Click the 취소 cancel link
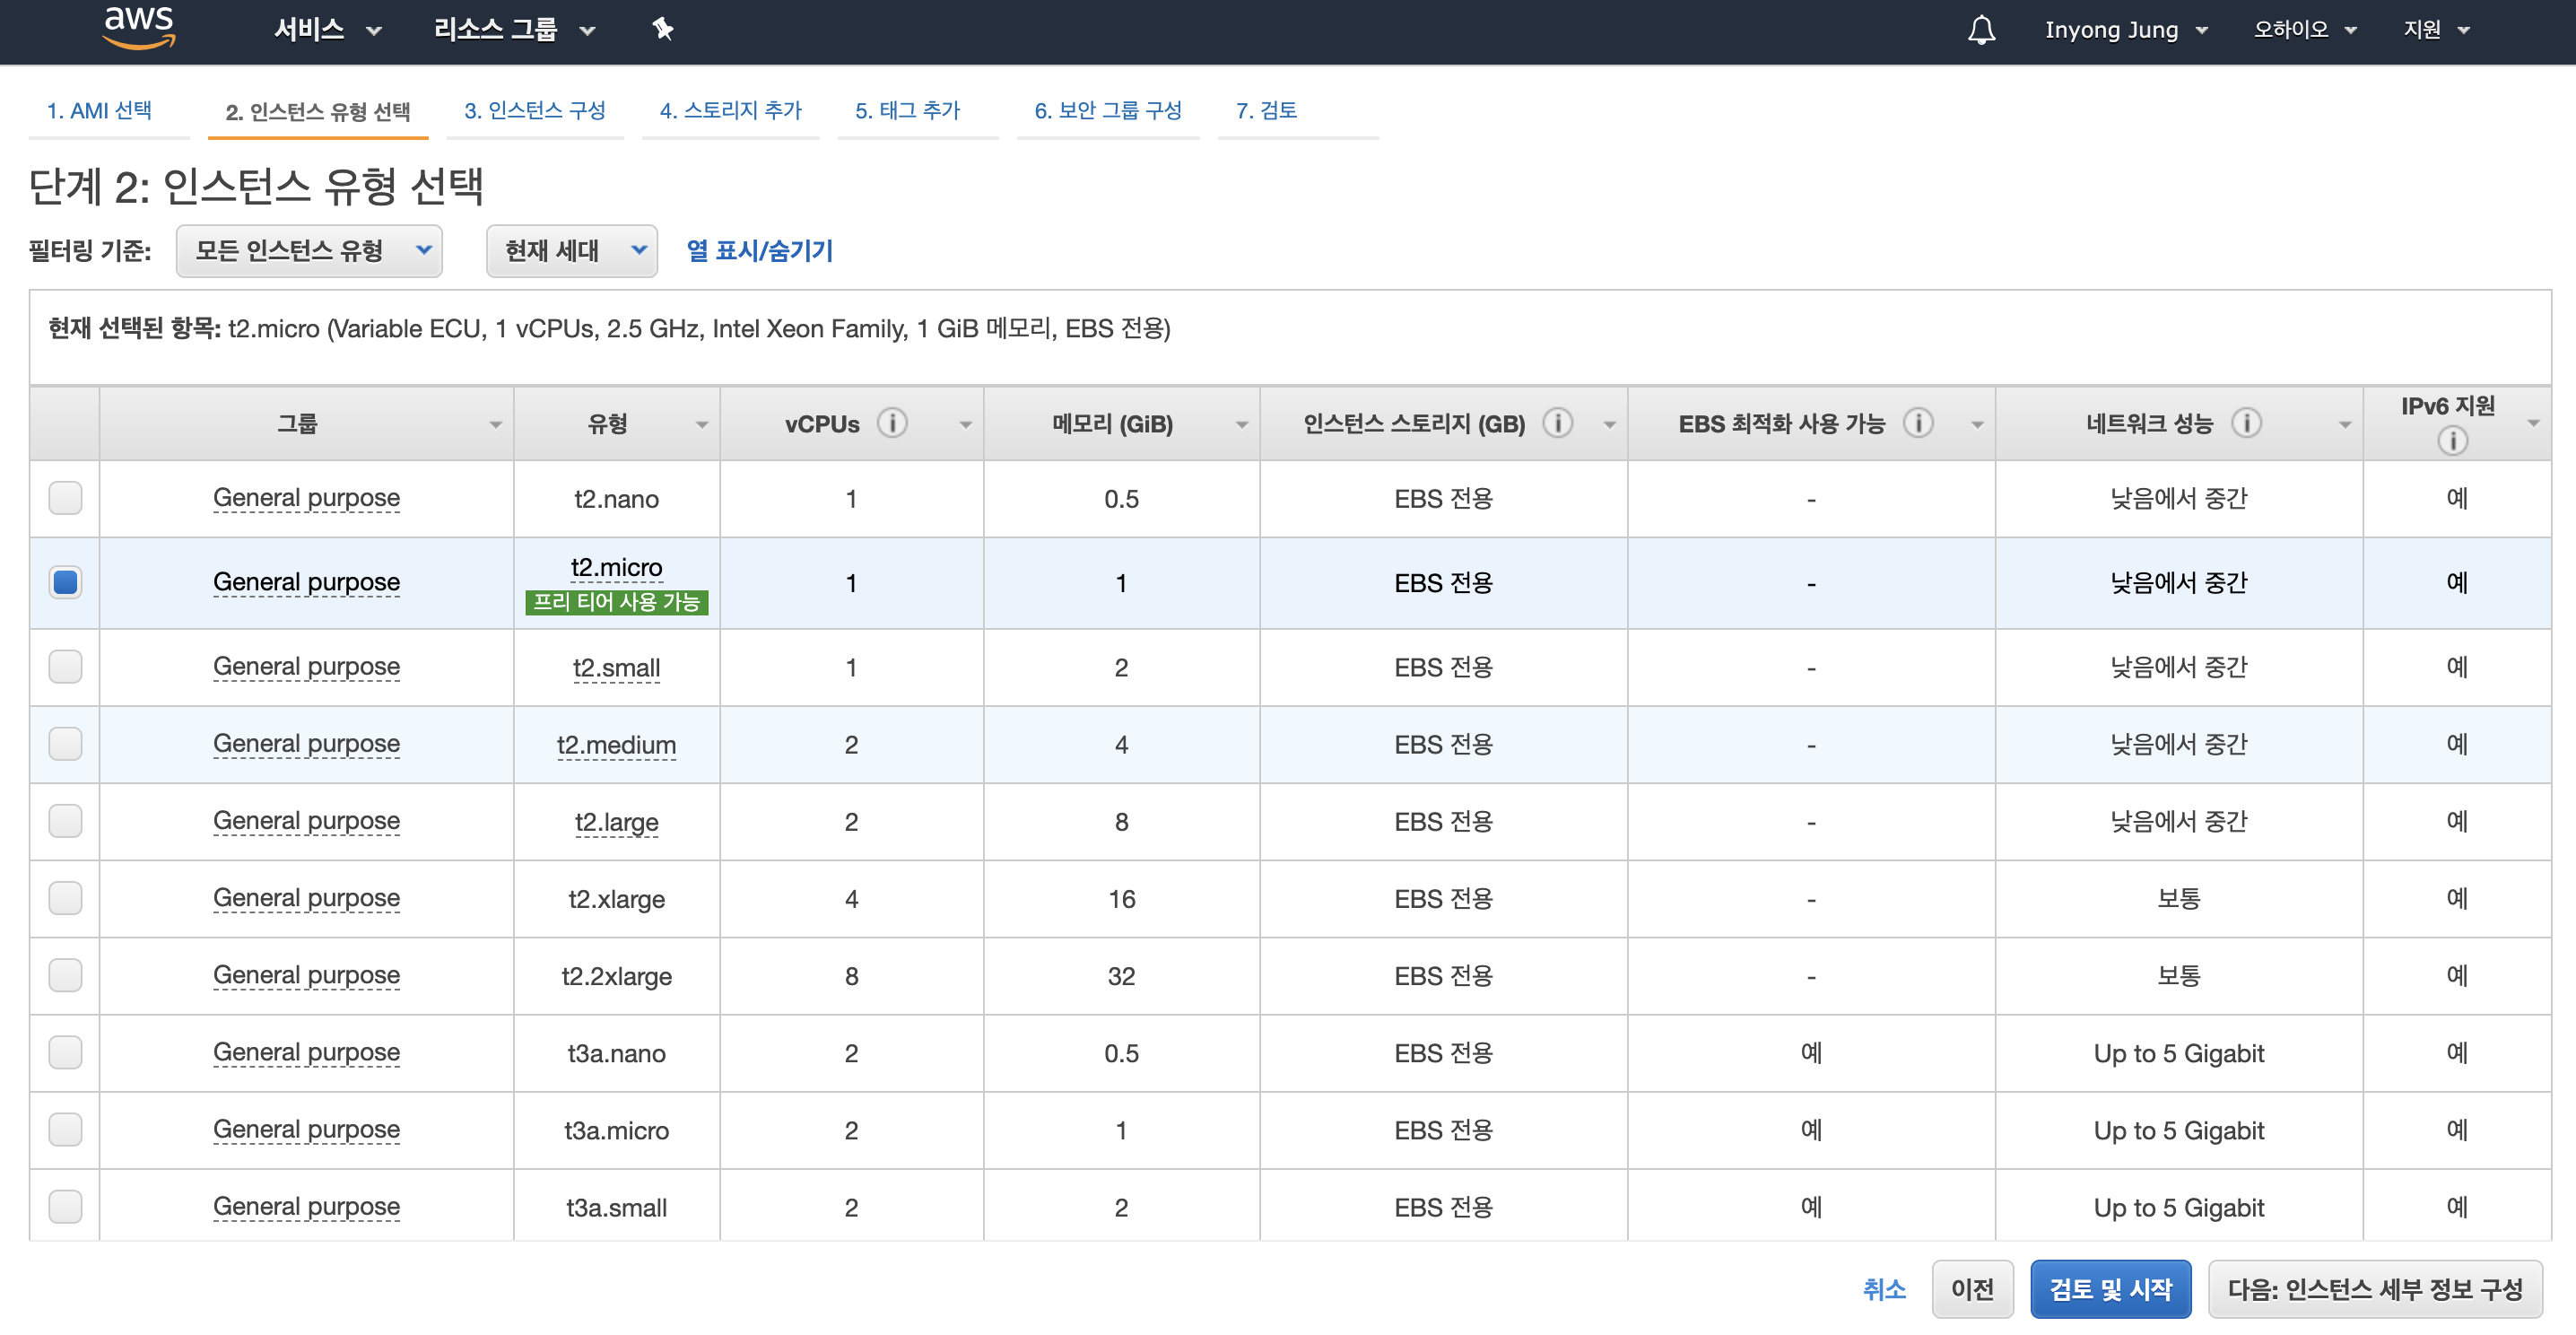The width and height of the screenshot is (2576, 1335). click(1884, 1289)
